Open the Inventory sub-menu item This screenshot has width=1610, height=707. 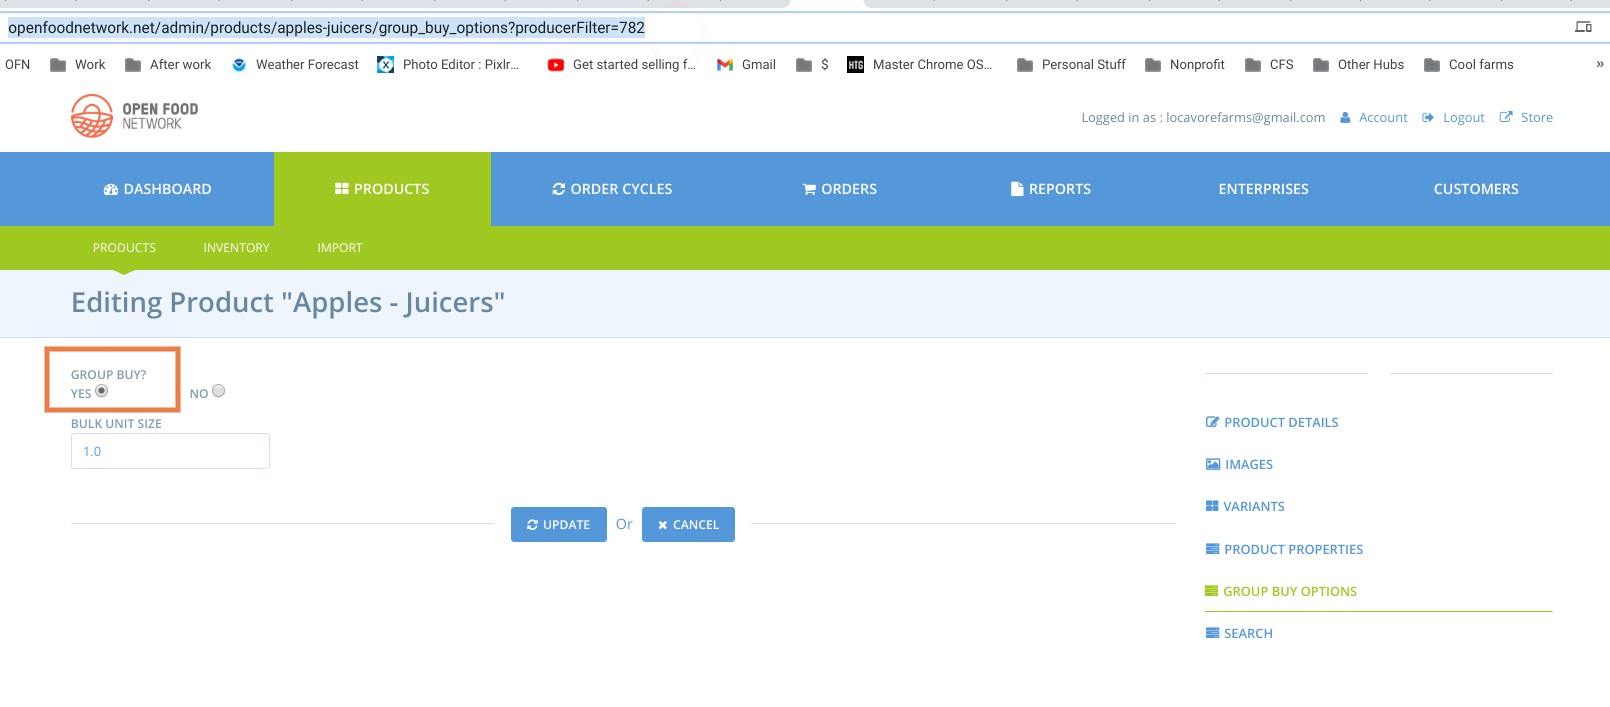pyautogui.click(x=236, y=248)
